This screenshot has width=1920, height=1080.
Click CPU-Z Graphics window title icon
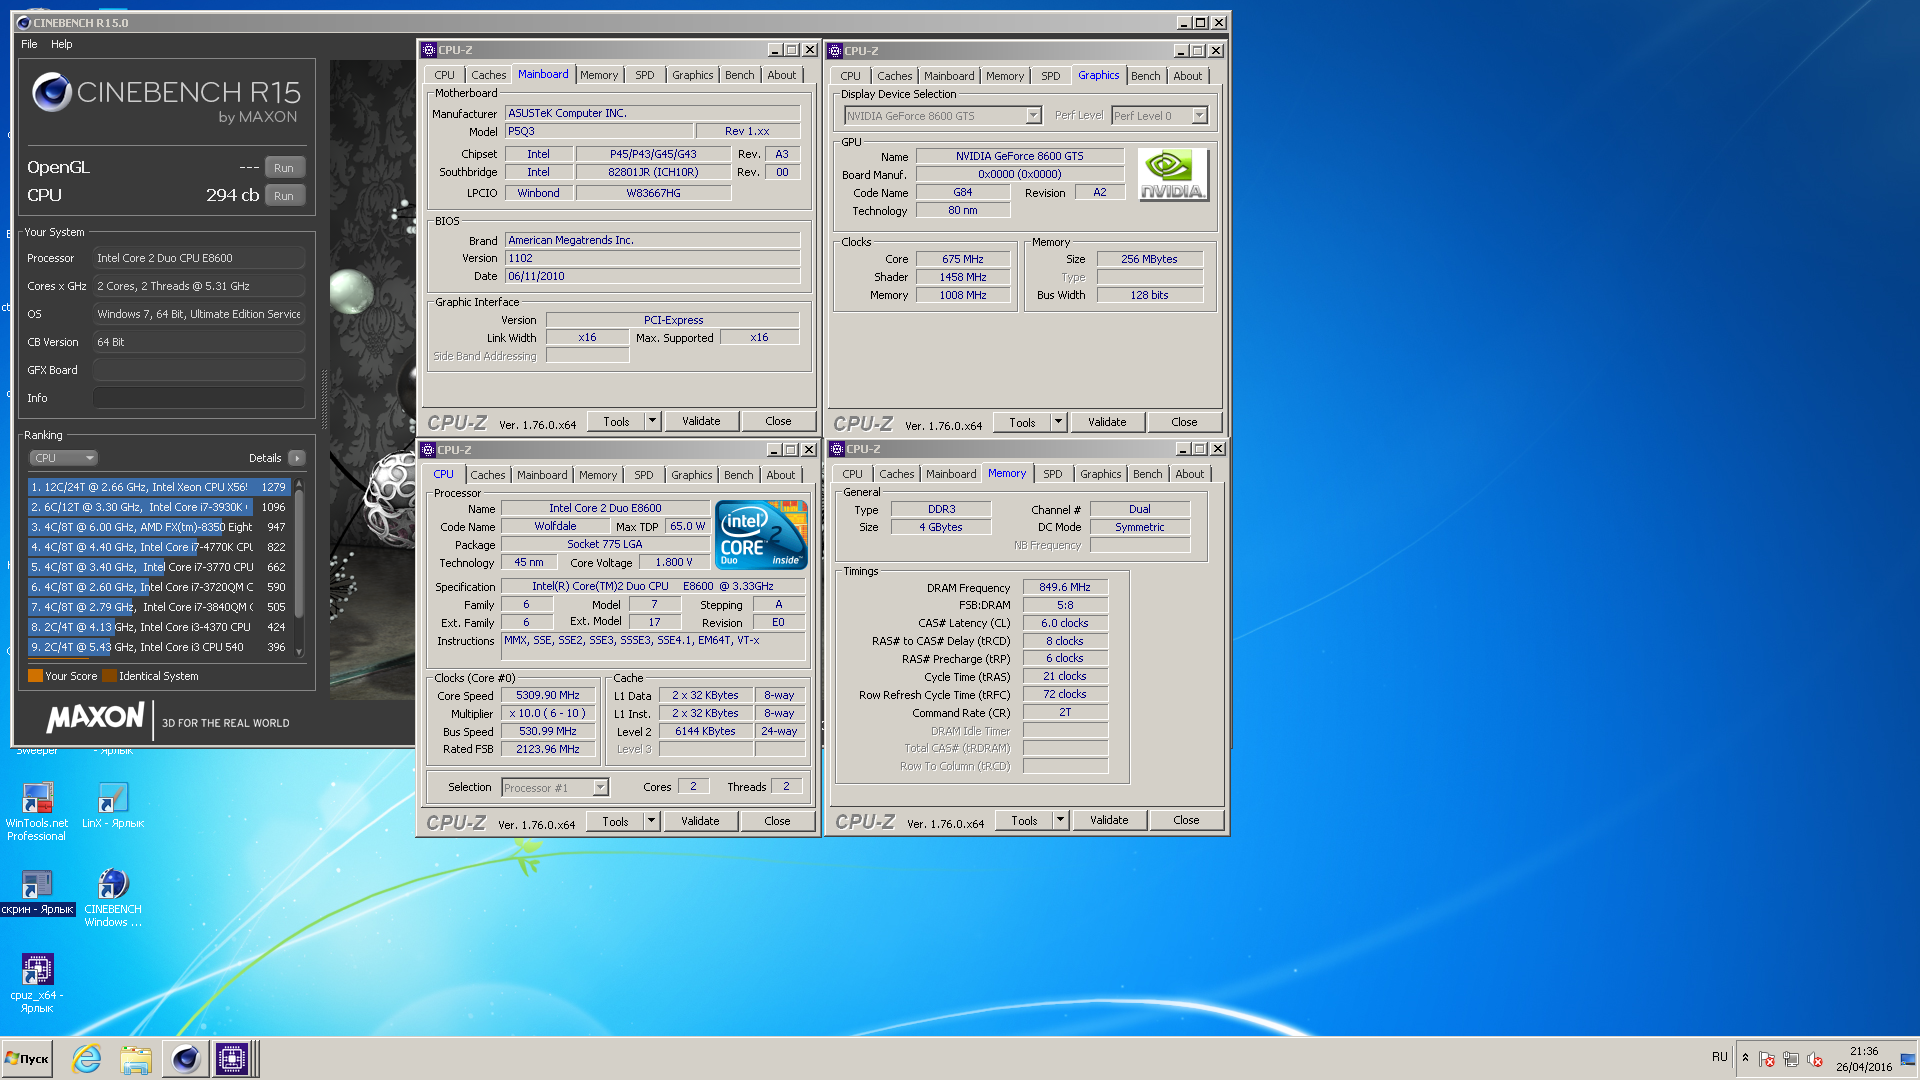point(835,51)
